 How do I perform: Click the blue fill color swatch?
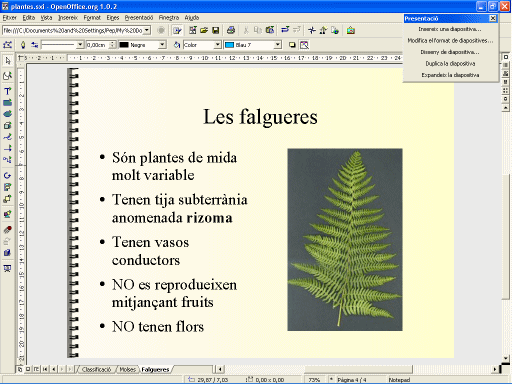pyautogui.click(x=229, y=45)
